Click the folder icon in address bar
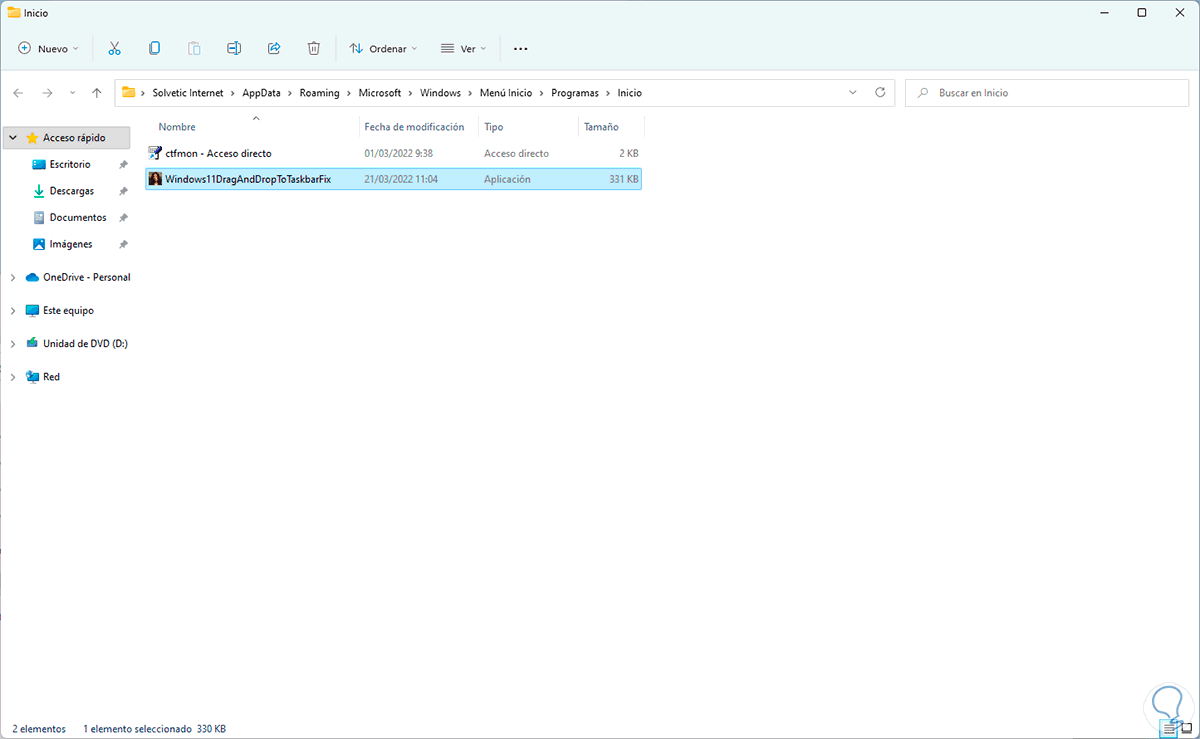The image size is (1200, 739). coord(128,92)
